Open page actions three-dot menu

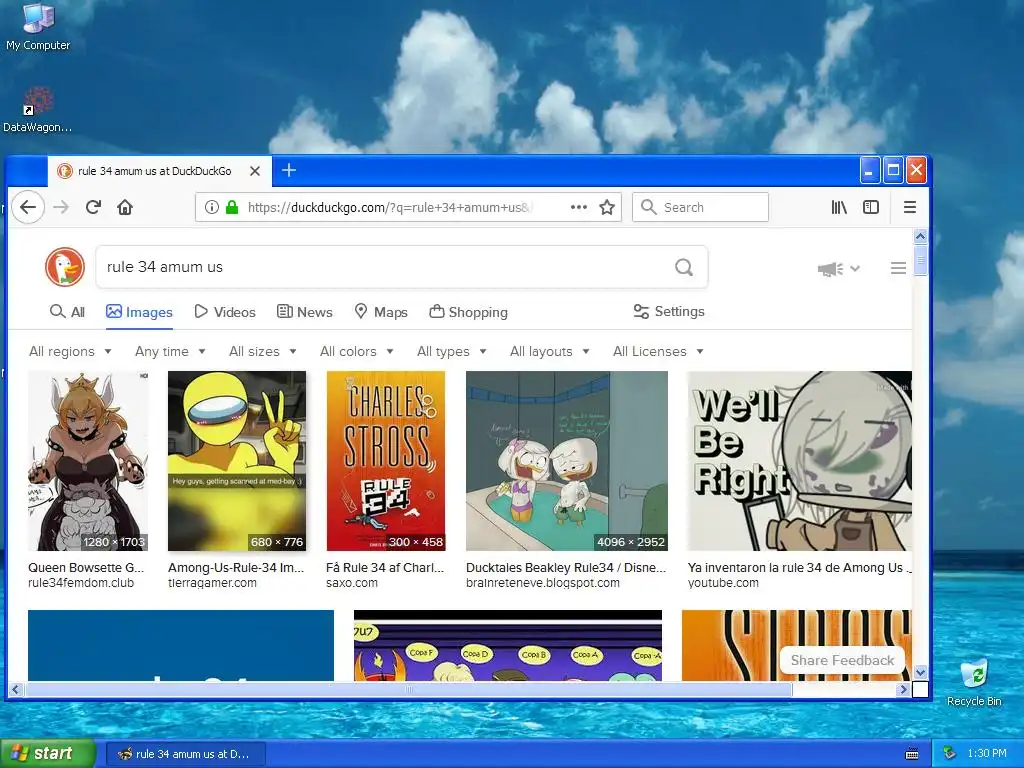pos(579,208)
